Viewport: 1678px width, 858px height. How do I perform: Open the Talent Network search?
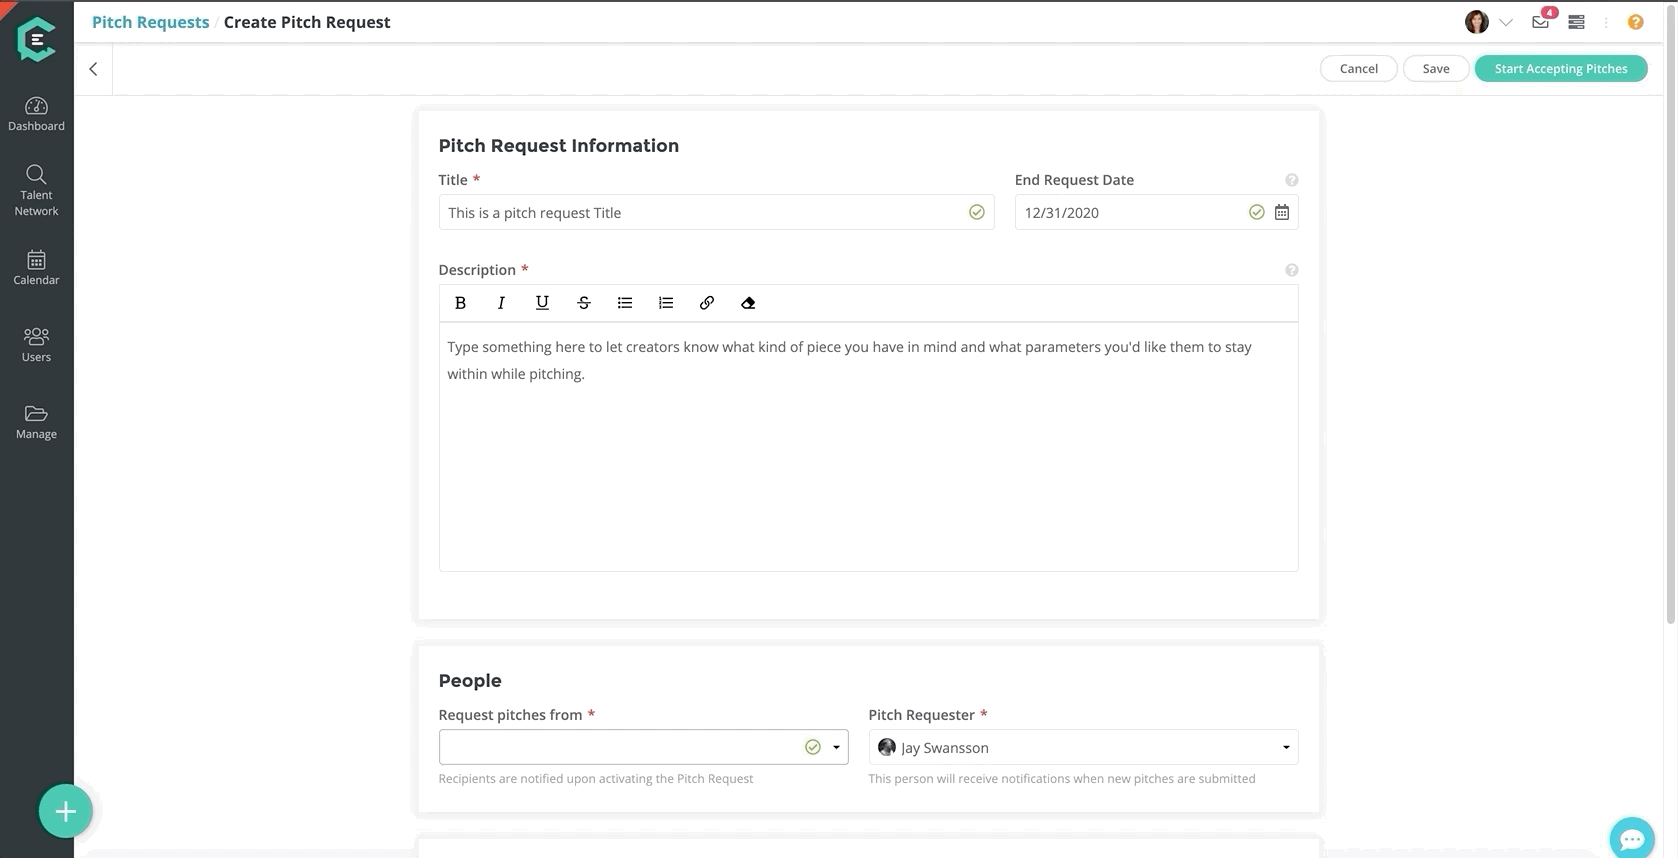pos(36,190)
